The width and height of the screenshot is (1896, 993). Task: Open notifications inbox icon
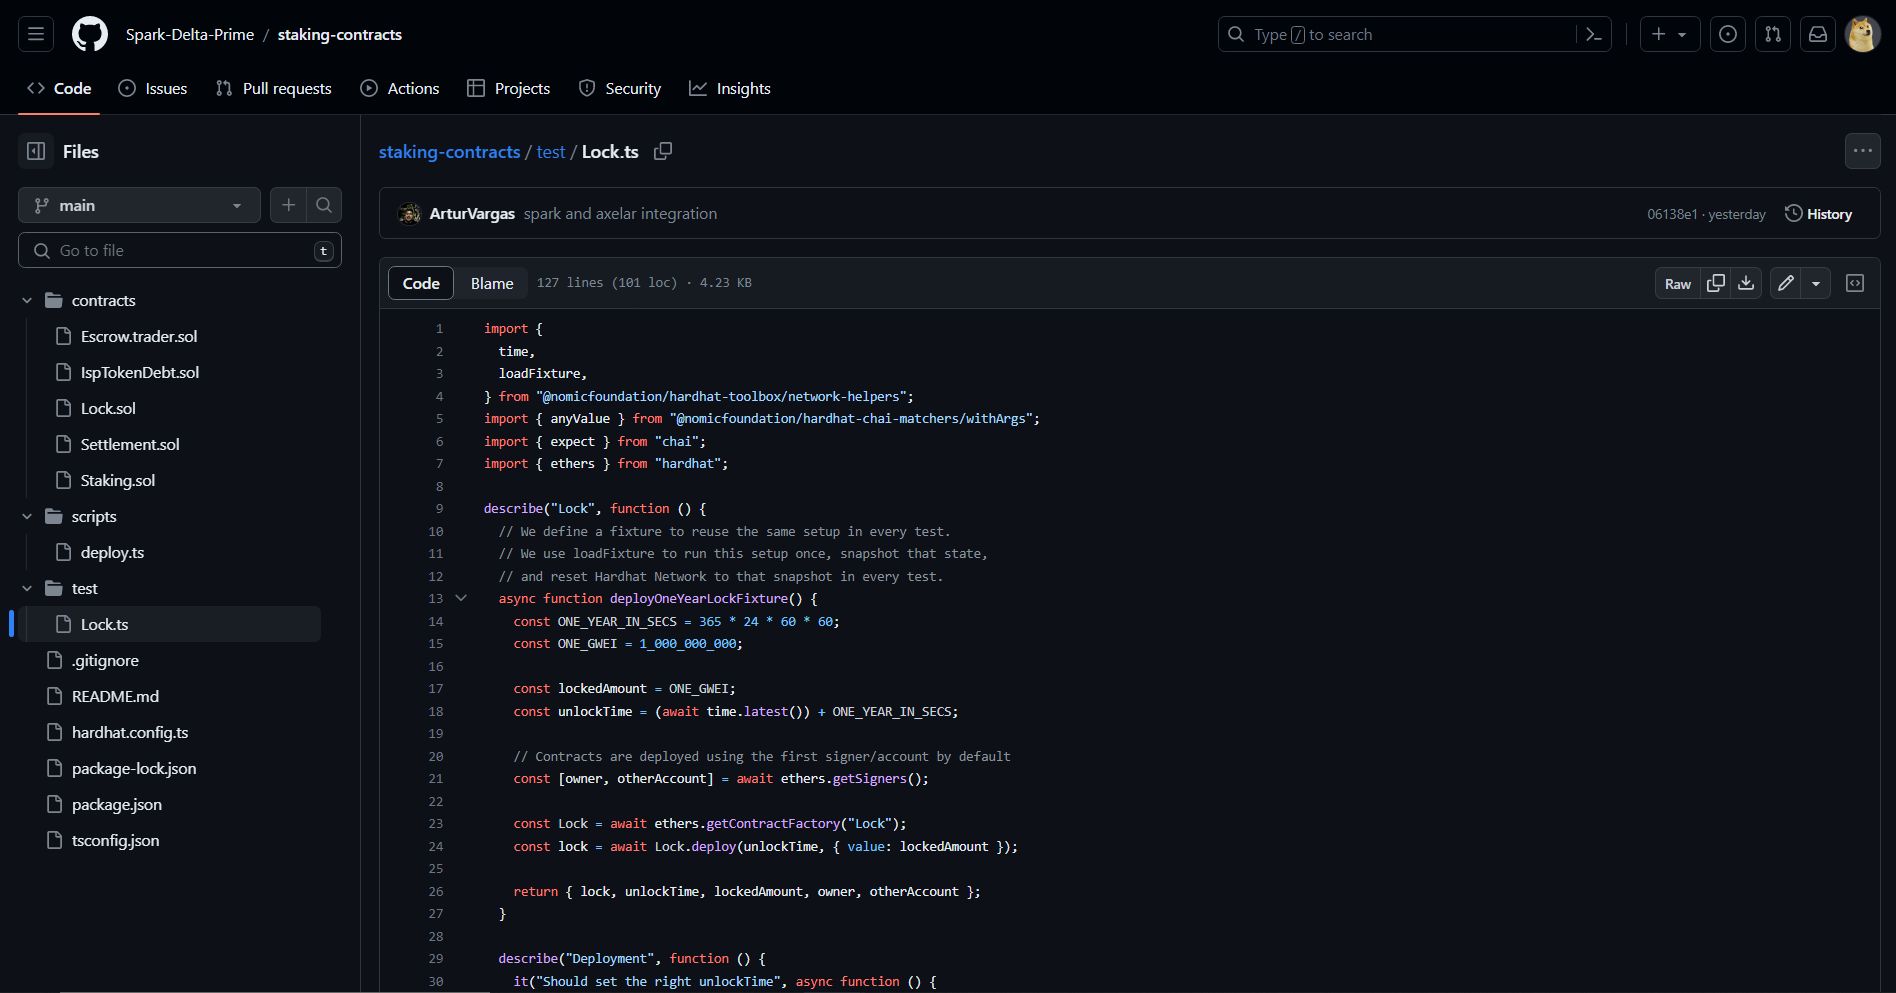pos(1817,34)
